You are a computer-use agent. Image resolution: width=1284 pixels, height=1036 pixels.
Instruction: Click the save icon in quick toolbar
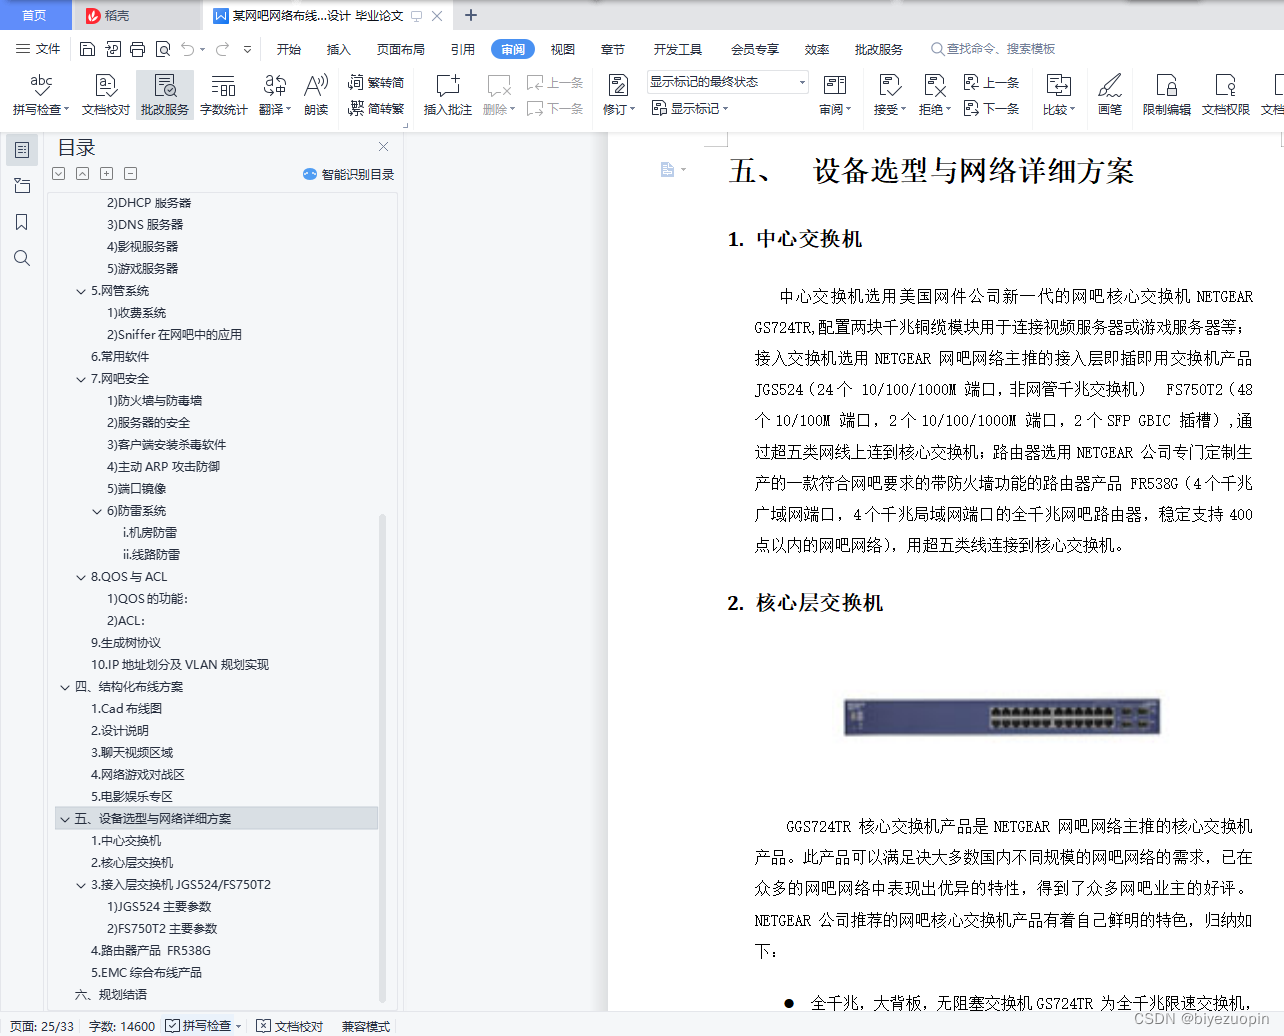tap(87, 49)
